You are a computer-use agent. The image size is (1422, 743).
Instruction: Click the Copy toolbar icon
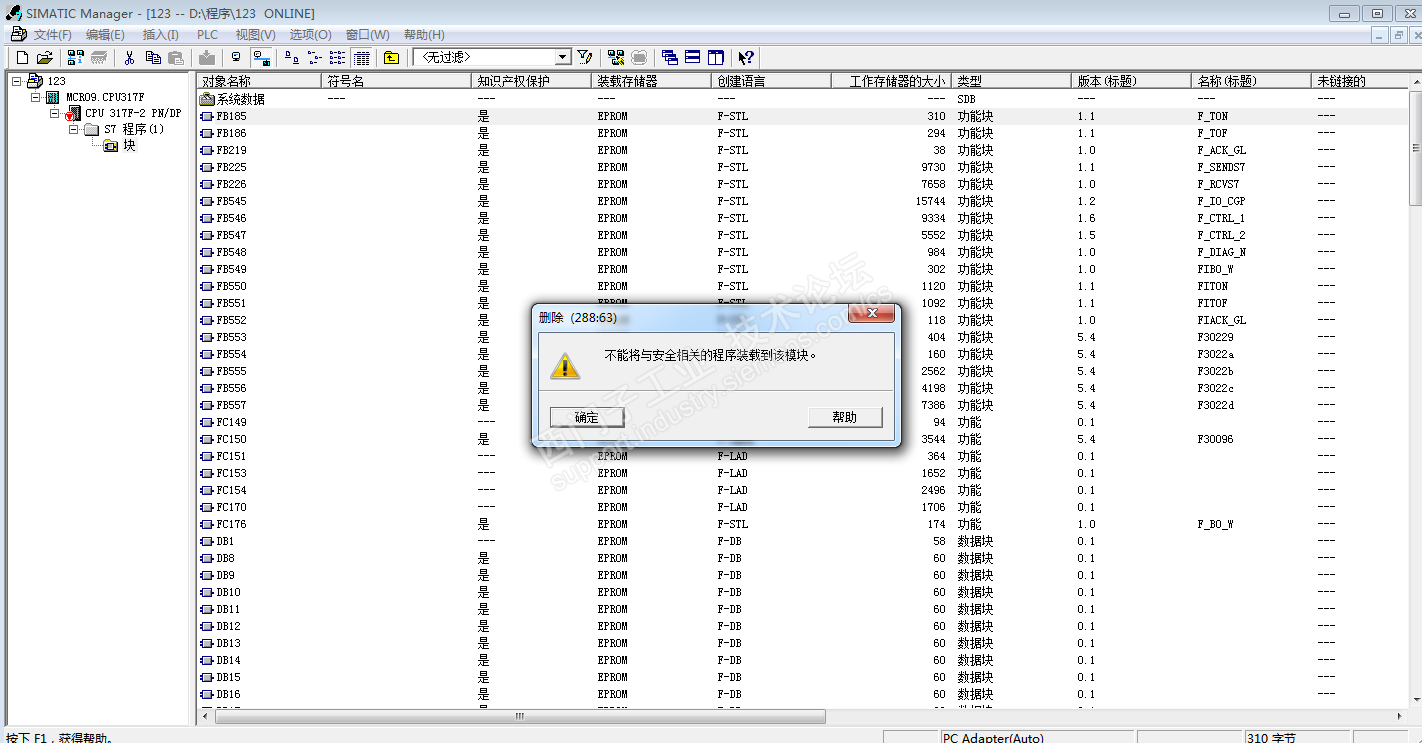pos(153,58)
